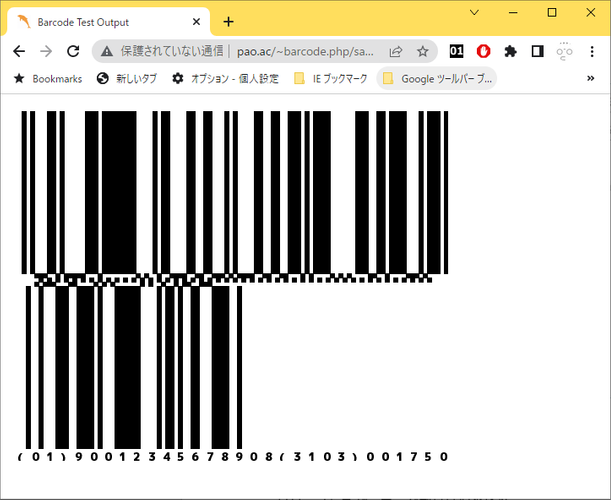Open the profile avatar button

[565, 51]
